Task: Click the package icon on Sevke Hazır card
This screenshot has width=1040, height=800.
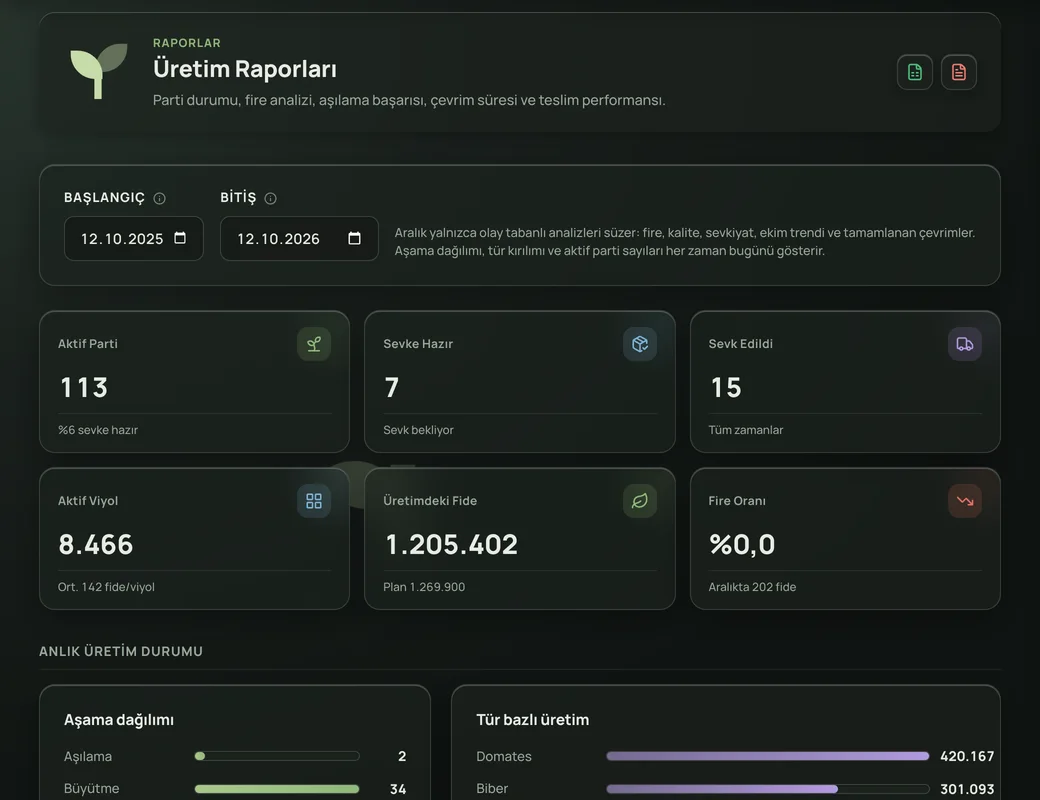Action: [639, 344]
